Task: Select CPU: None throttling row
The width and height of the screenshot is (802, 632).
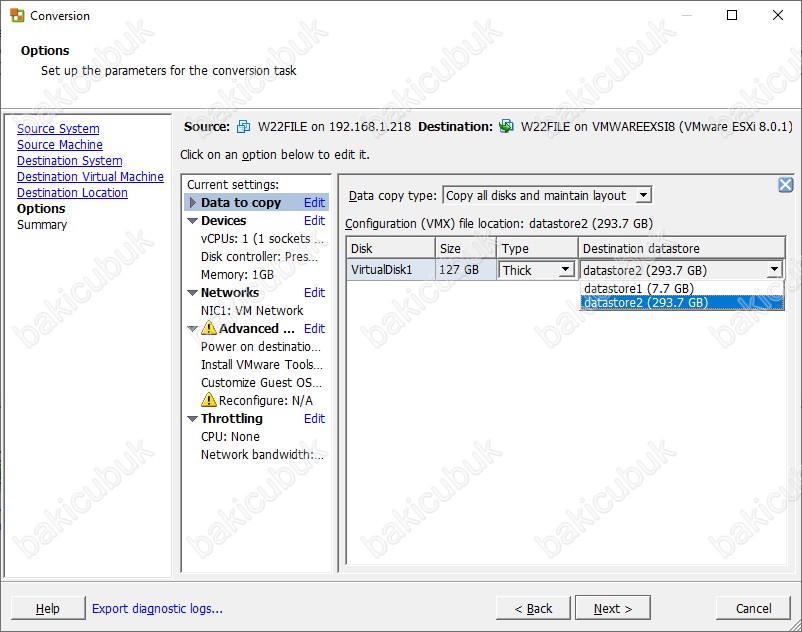Action: coord(230,437)
